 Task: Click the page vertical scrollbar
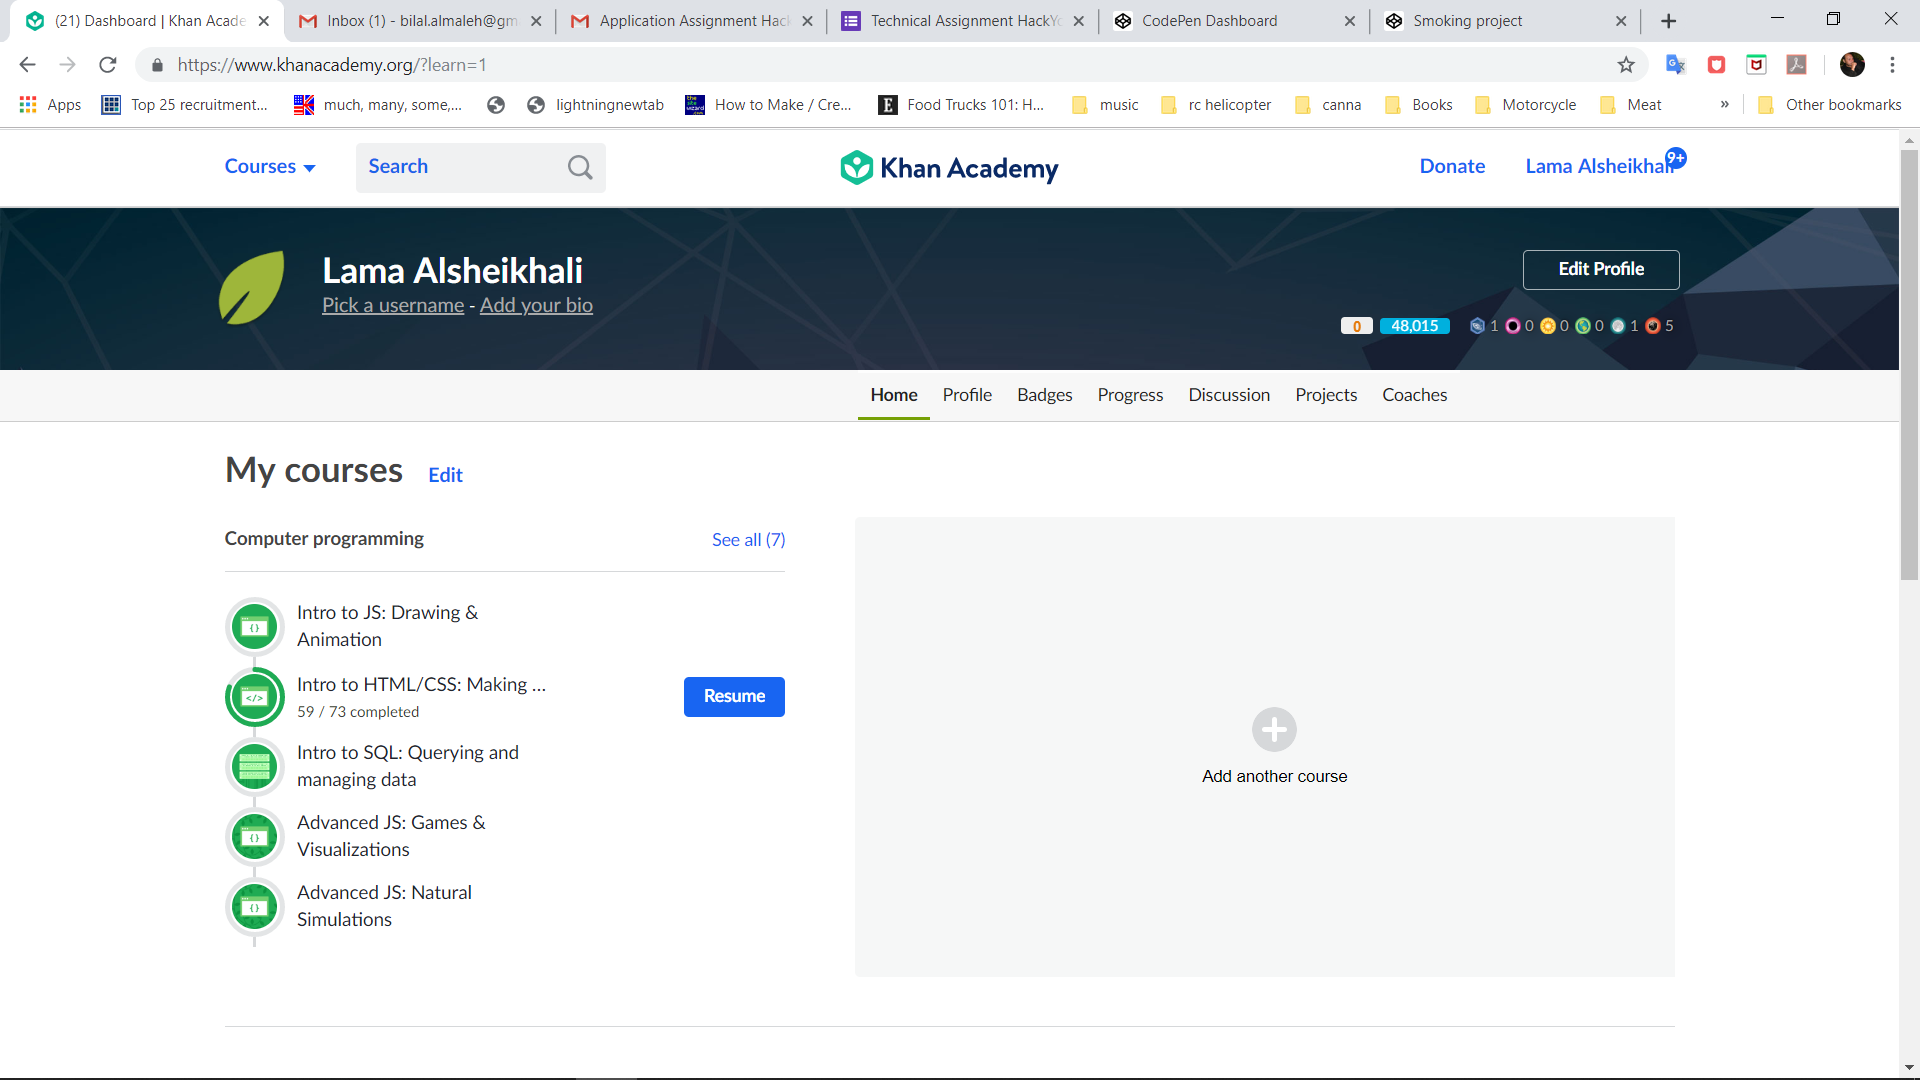tap(1909, 365)
